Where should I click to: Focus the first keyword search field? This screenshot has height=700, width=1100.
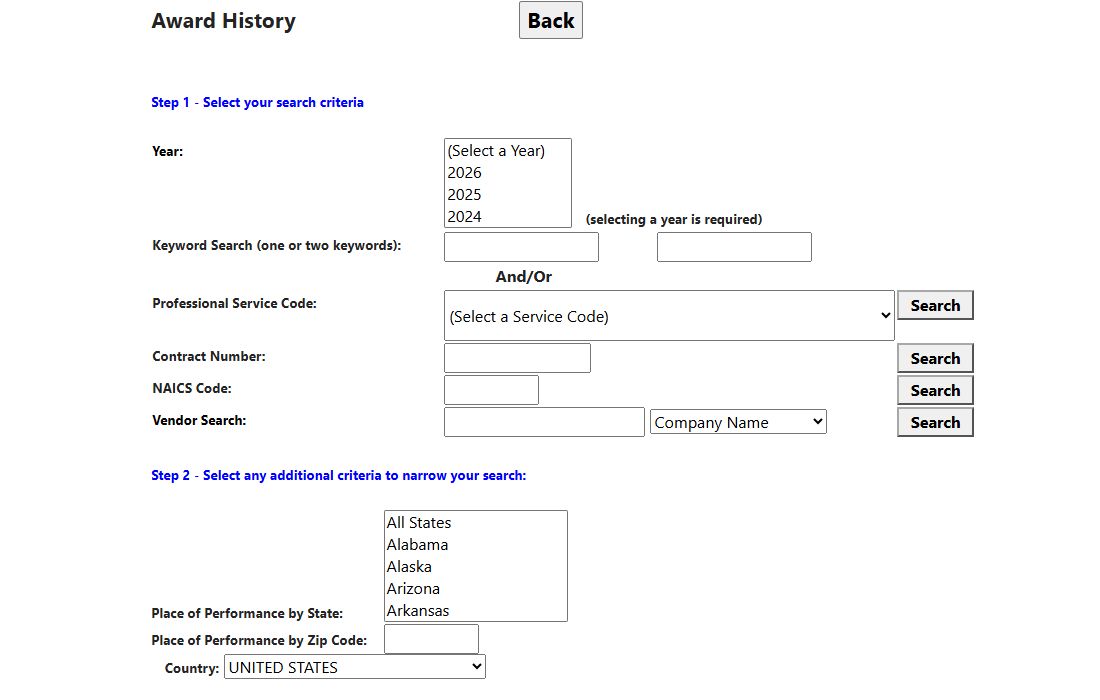[x=521, y=247]
